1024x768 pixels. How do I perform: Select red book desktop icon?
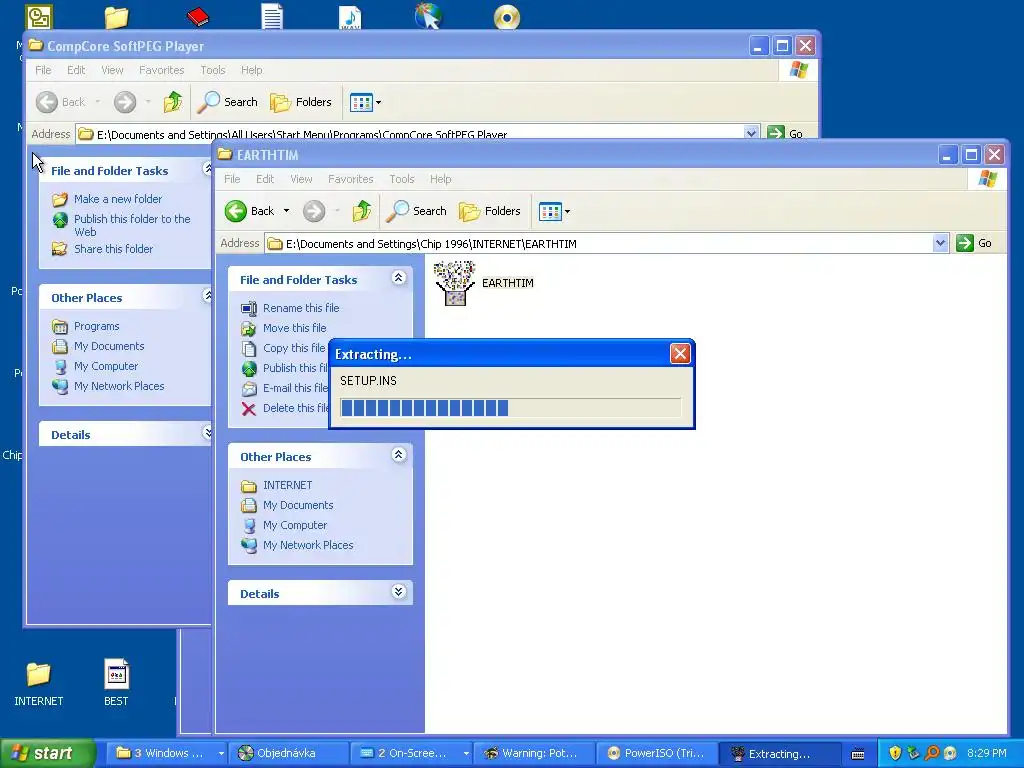tap(197, 16)
